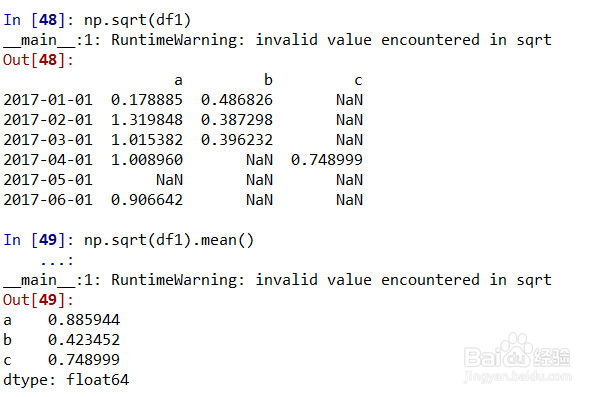Select the 2017-01-01 row index
This screenshot has width=606, height=397.
(x=48, y=100)
